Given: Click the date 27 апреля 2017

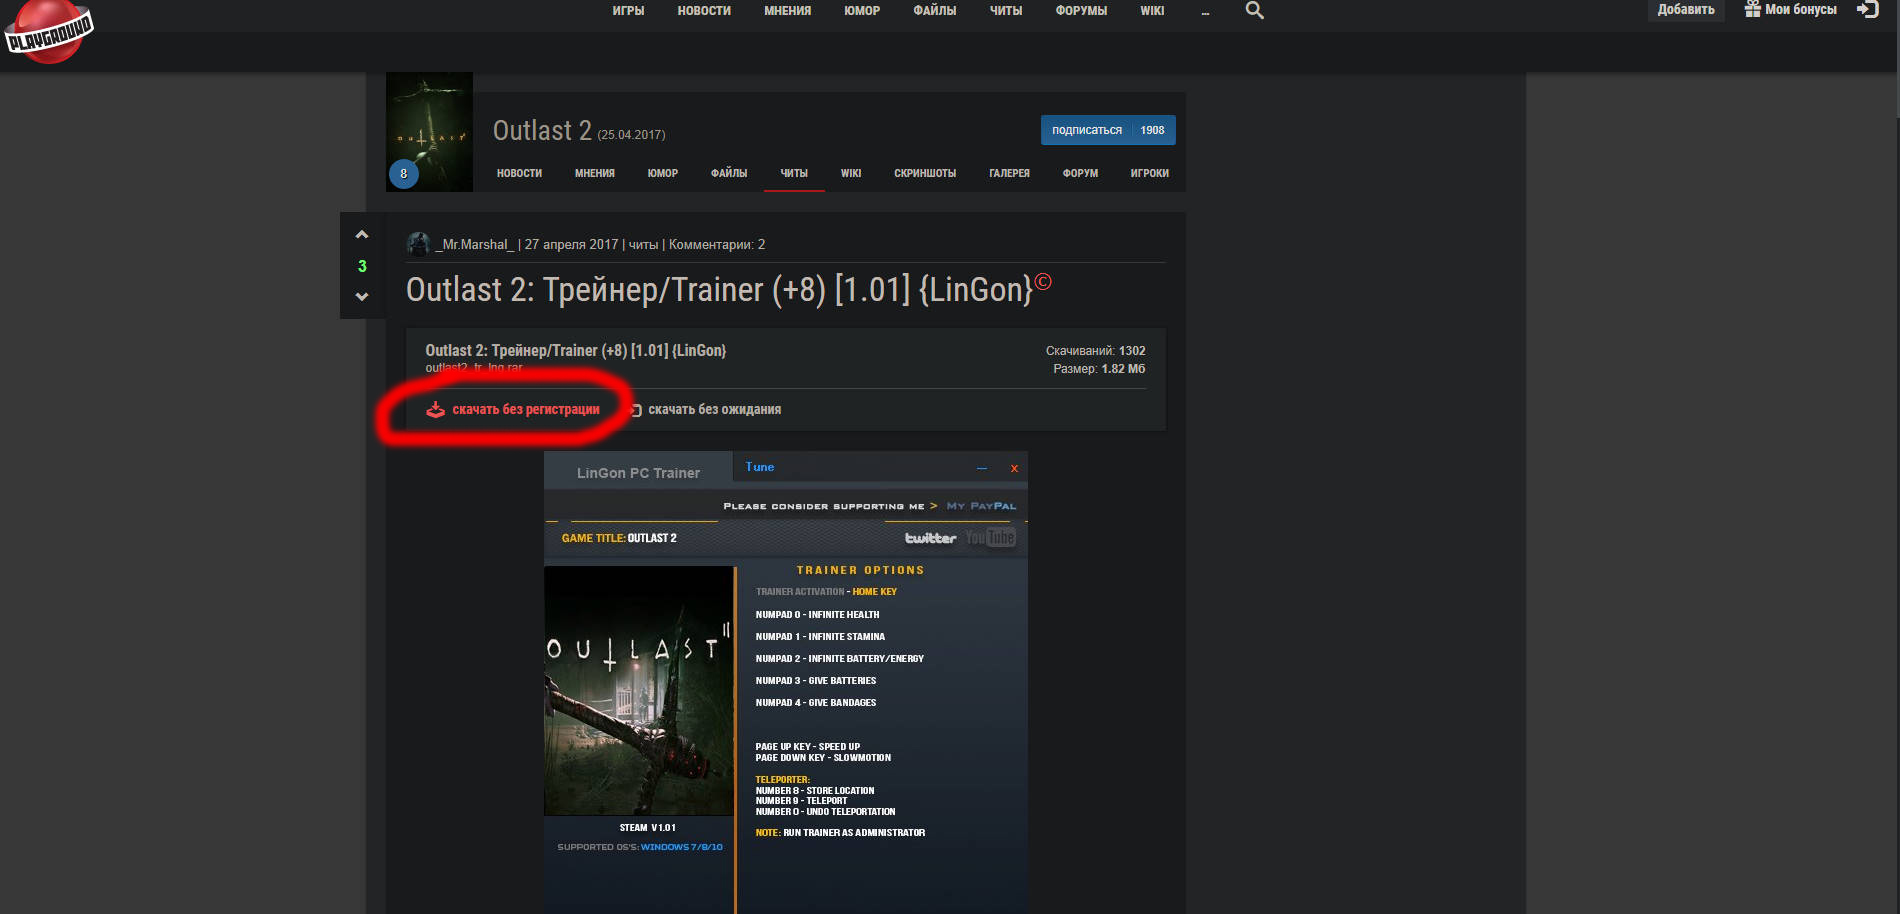Looking at the screenshot, I should coord(571,244).
